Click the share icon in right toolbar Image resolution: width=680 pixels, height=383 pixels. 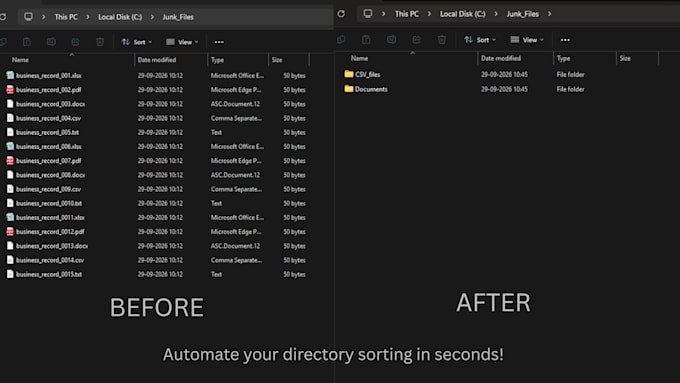(x=416, y=39)
